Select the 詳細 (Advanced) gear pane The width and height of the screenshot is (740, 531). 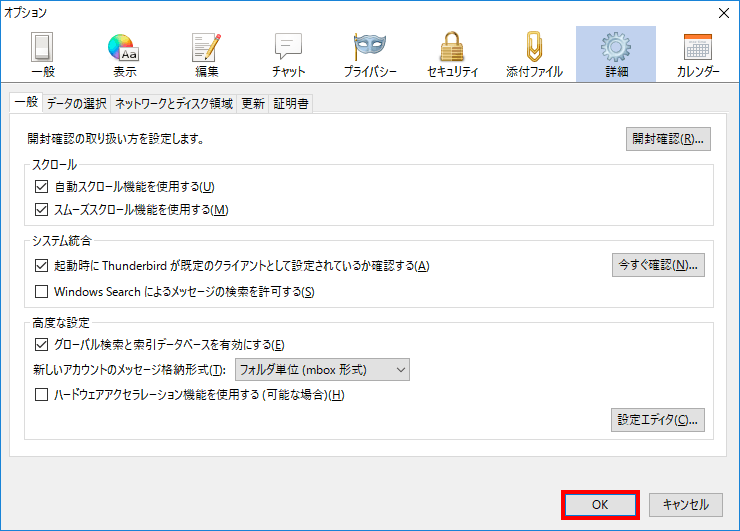coord(616,54)
